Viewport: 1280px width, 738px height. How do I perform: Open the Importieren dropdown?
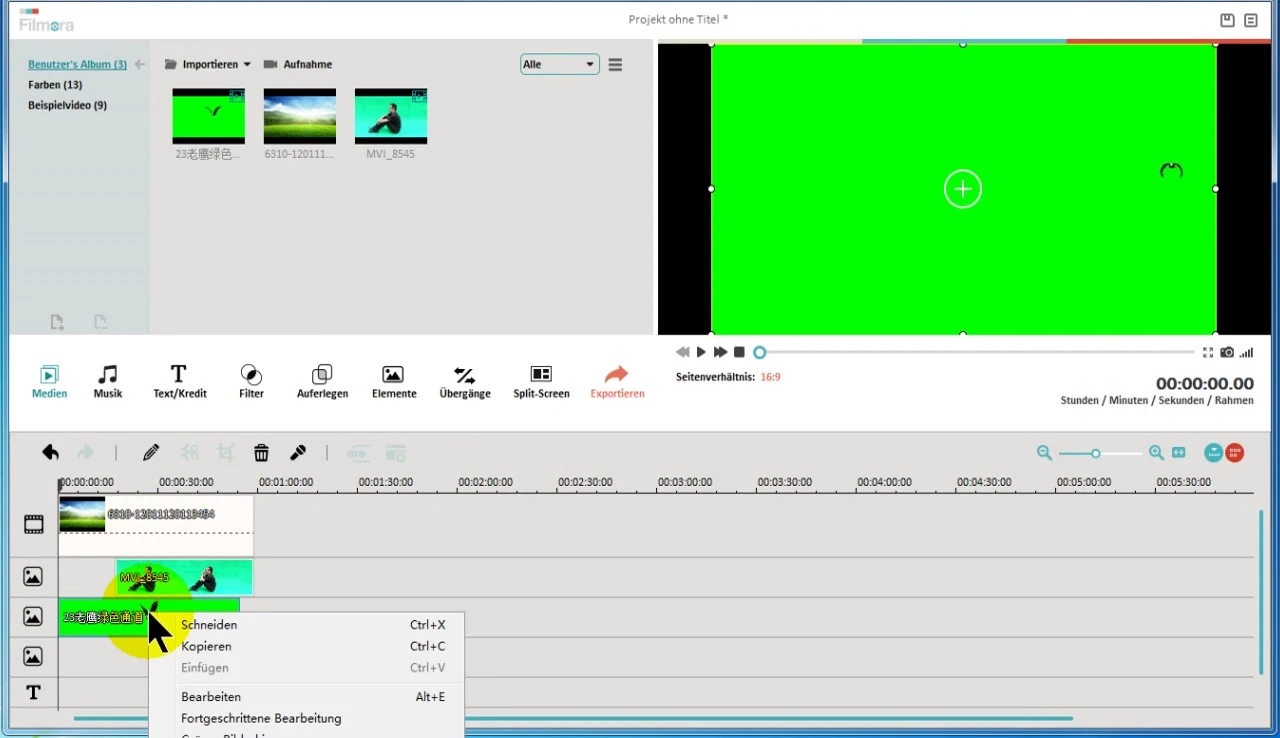click(x=208, y=64)
